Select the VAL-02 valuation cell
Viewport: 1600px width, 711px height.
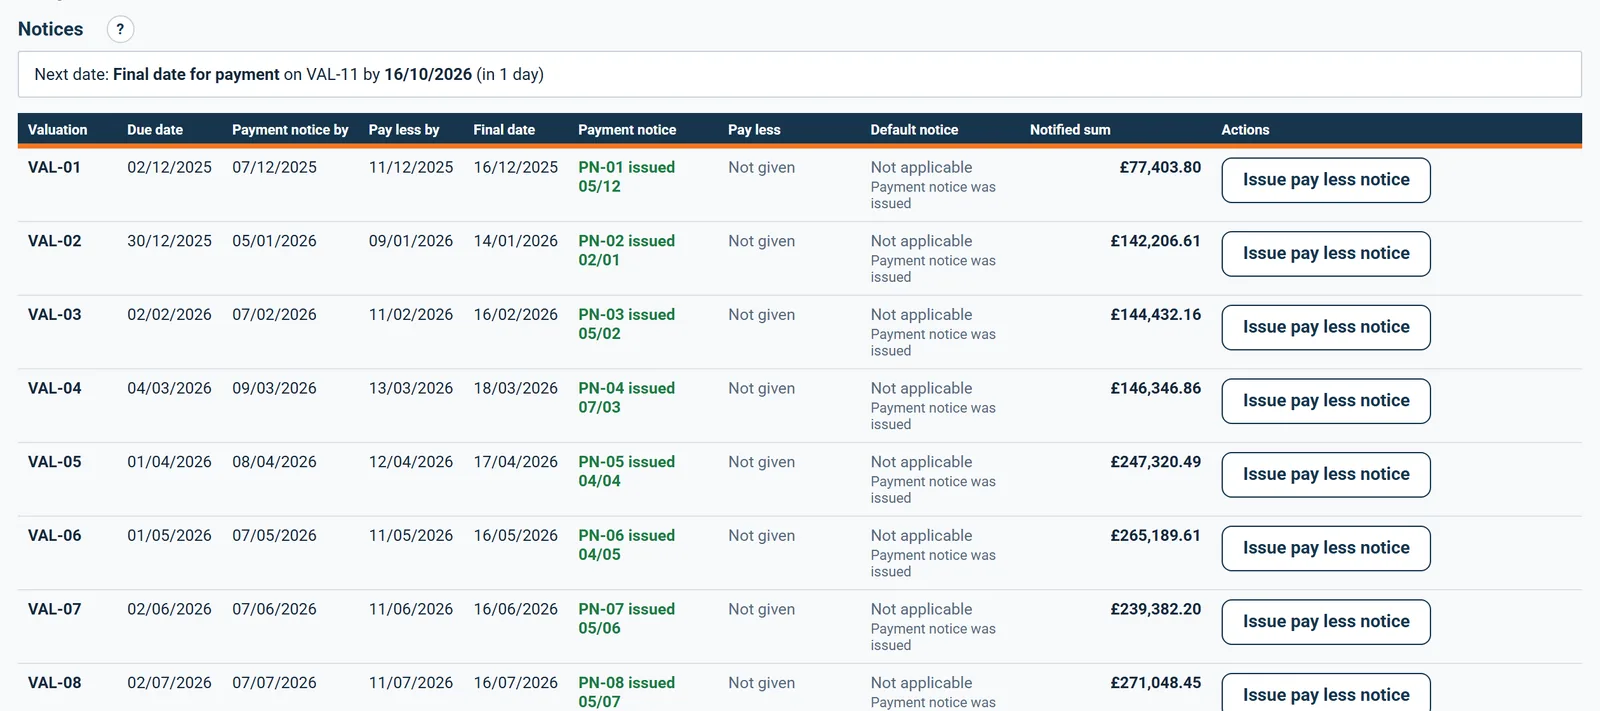54,241
